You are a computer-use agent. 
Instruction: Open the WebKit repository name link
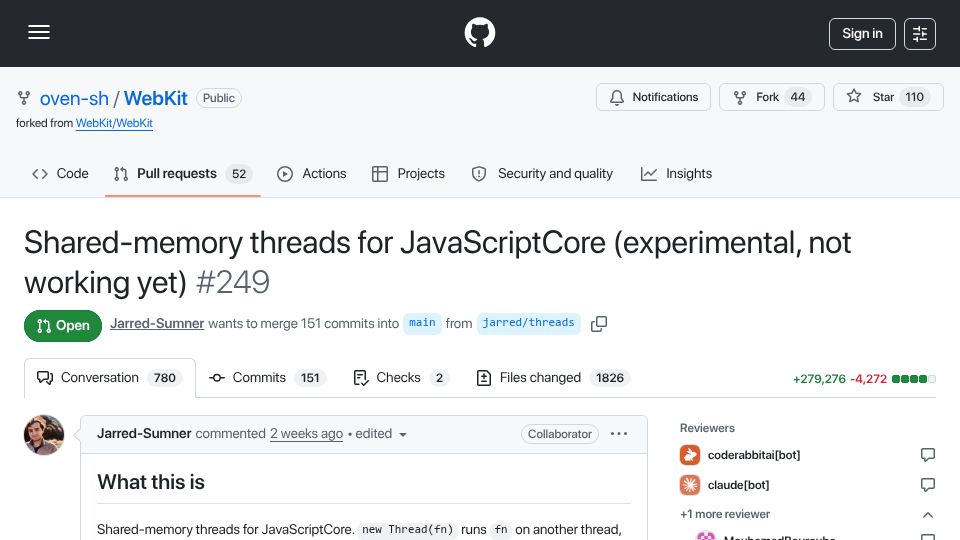point(156,98)
